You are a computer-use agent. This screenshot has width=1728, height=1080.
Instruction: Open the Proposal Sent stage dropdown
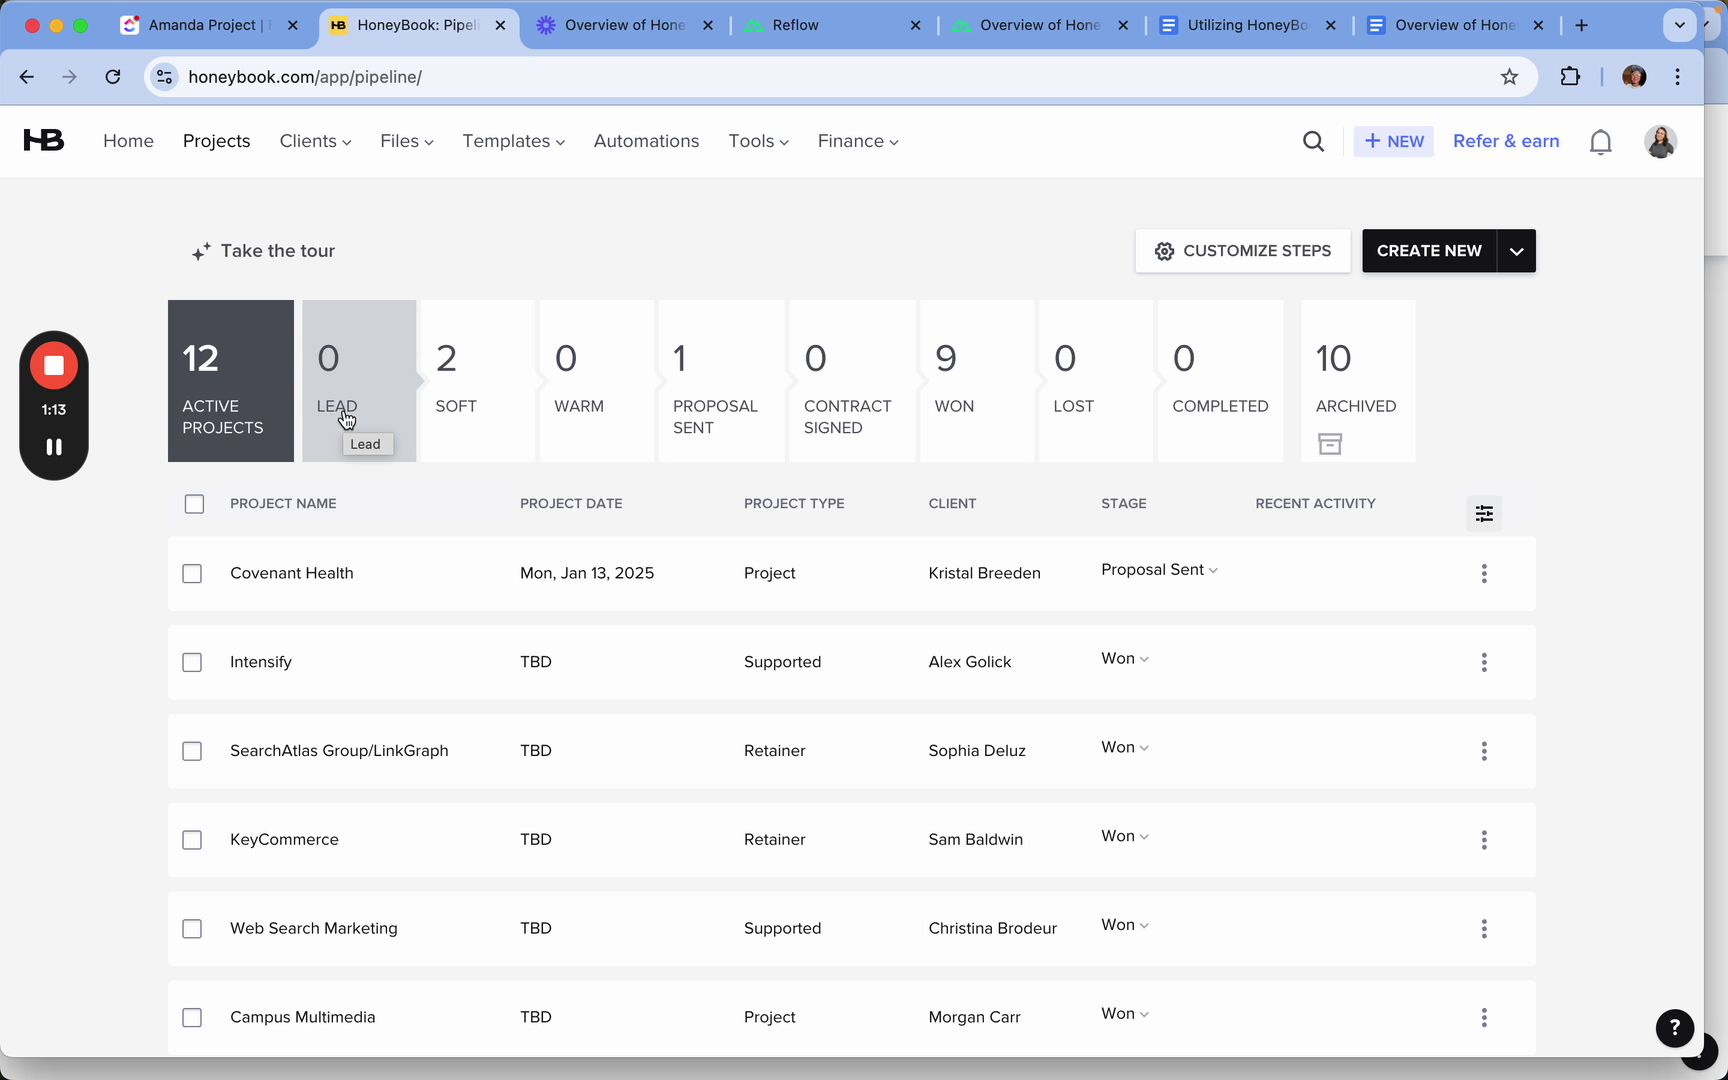point(1159,570)
